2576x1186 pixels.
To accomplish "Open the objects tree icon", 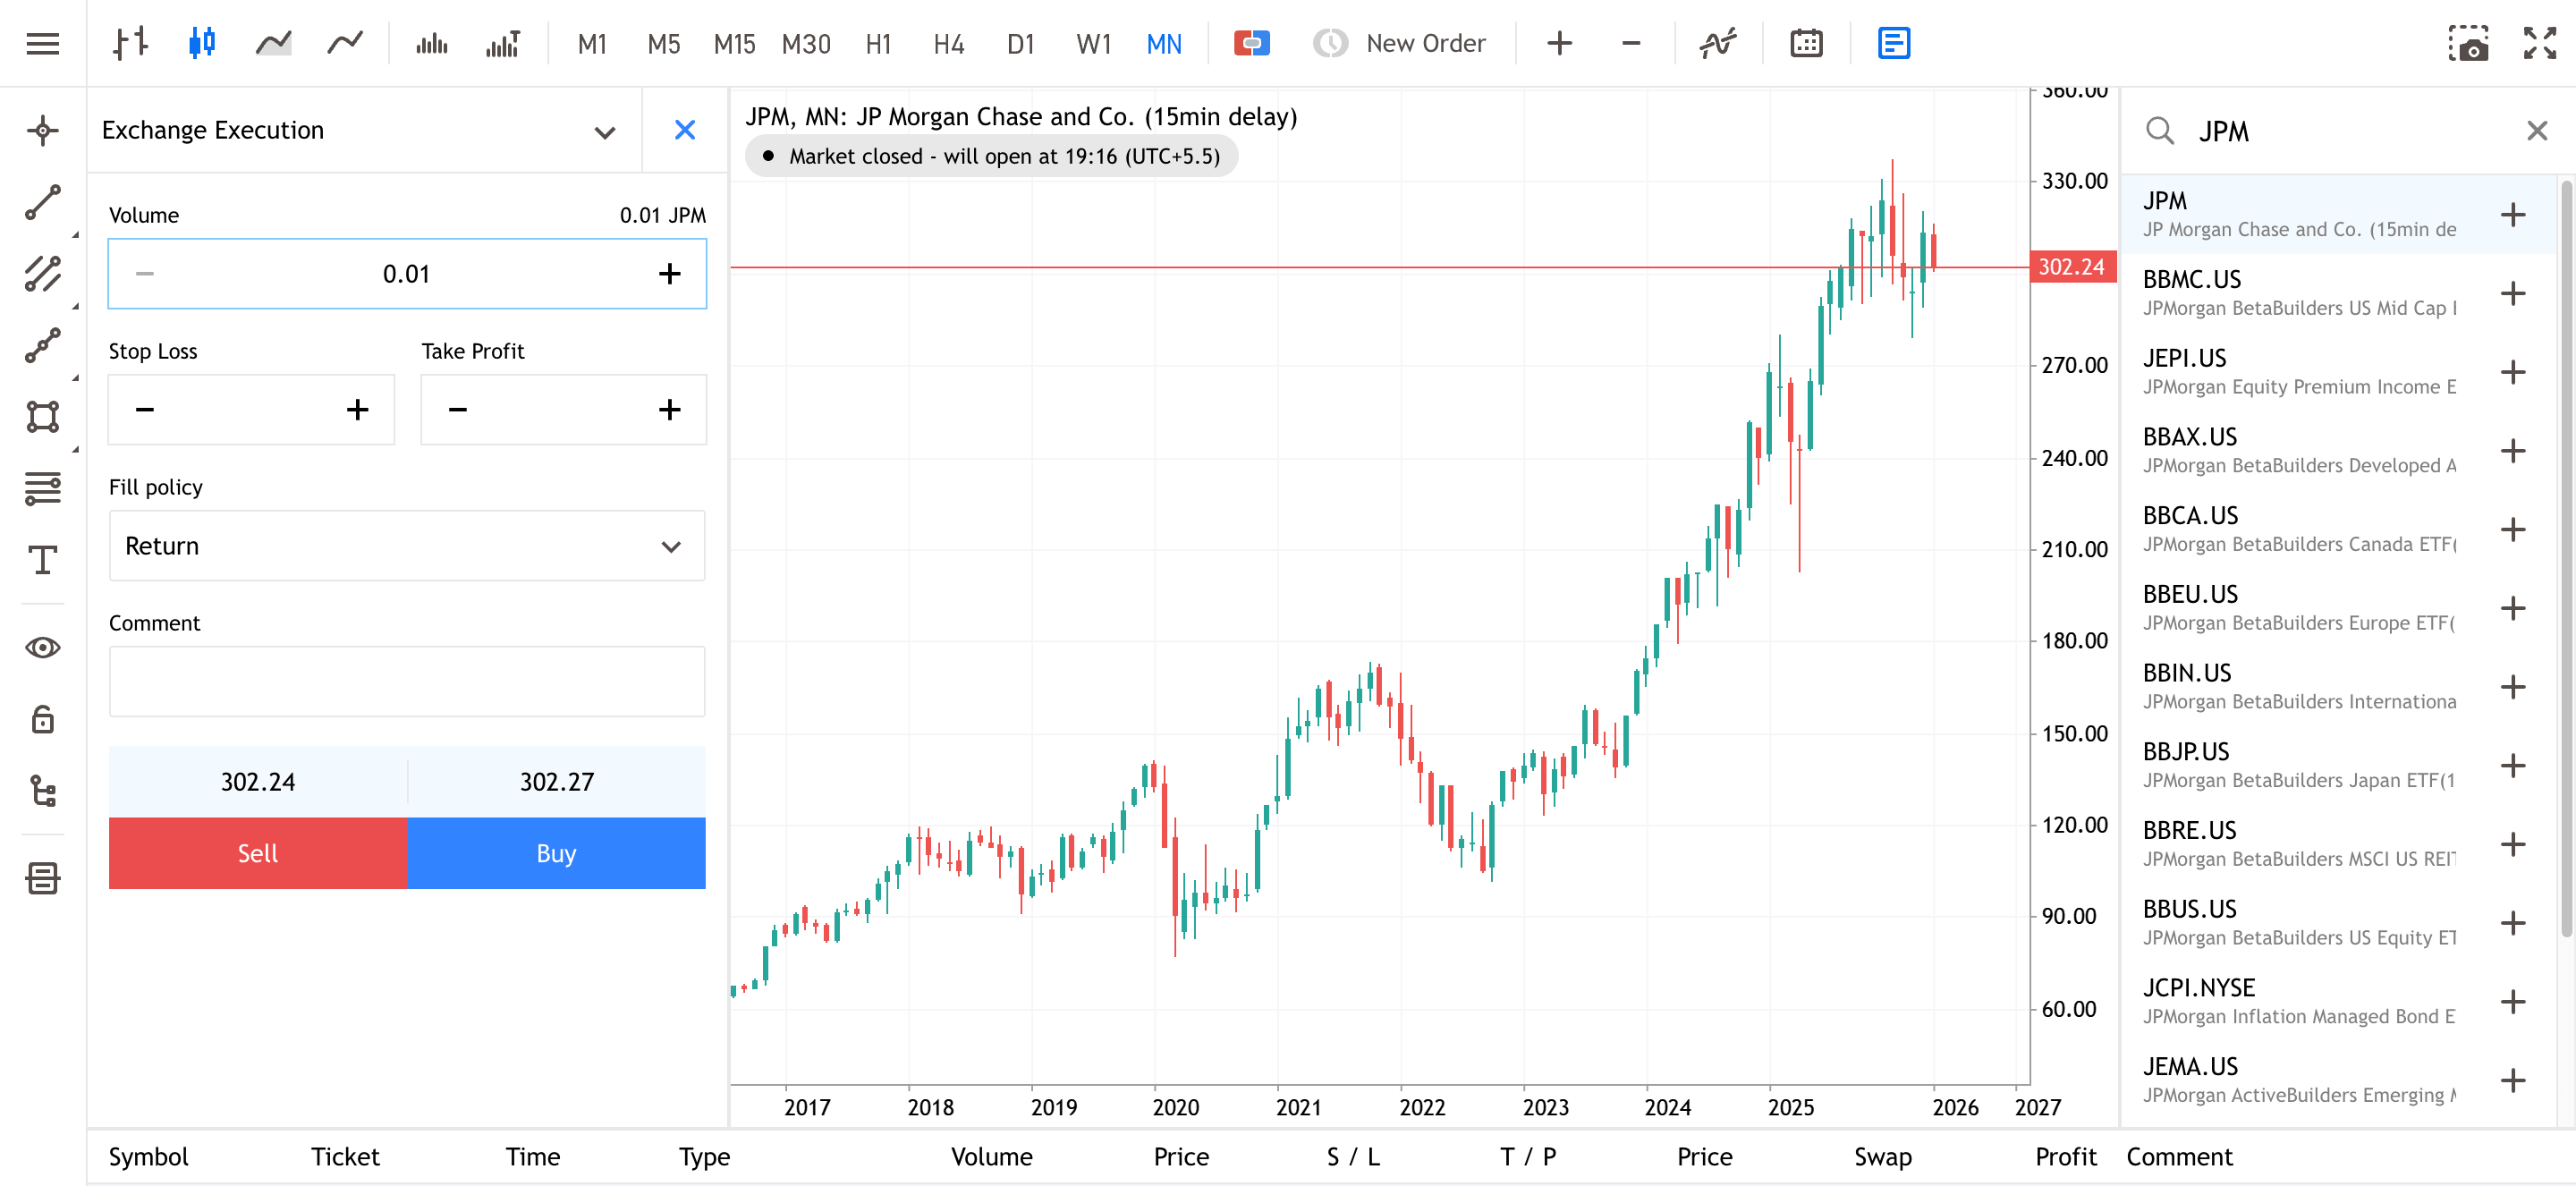I will click(43, 791).
